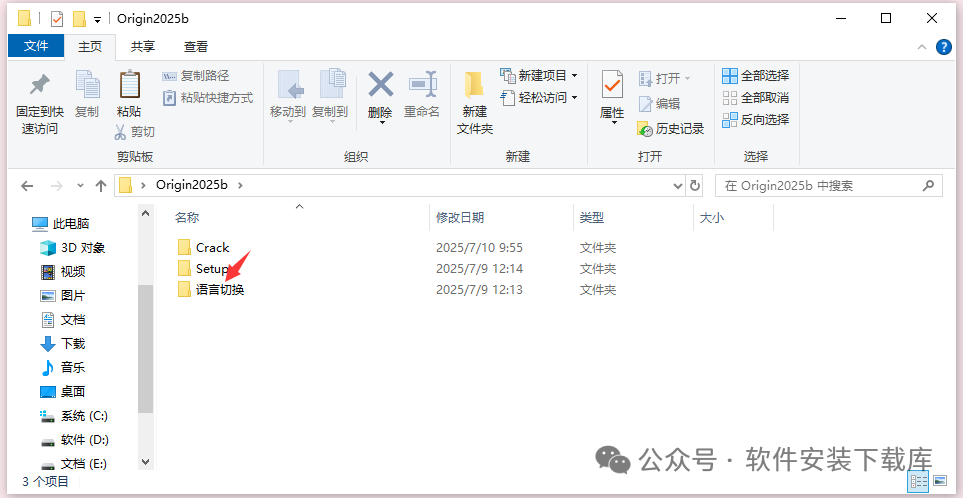The height and width of the screenshot is (498, 963).
Task: Click the Delete (删除) red X icon
Action: (x=380, y=84)
